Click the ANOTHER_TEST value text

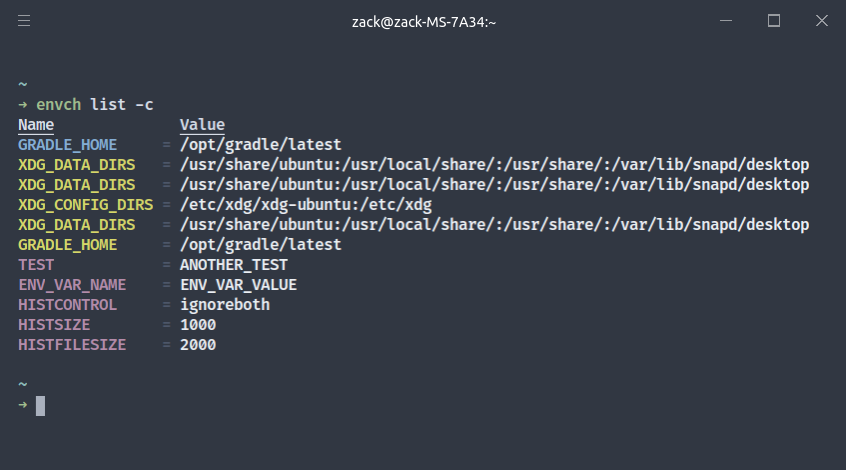pyautogui.click(x=234, y=264)
